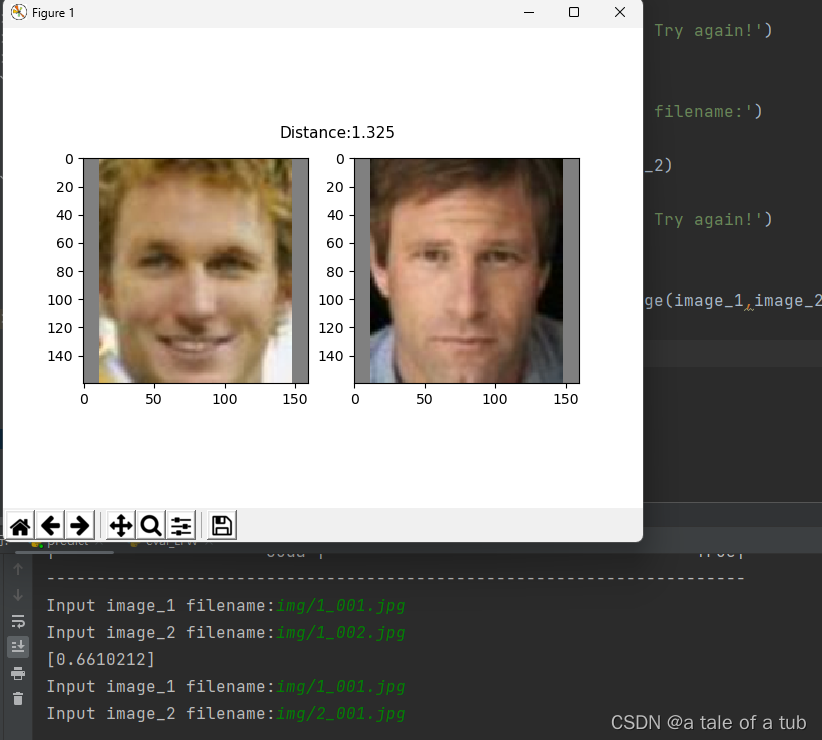Click the Distance:1.325 plot title
This screenshot has height=740, width=822.
coord(337,133)
